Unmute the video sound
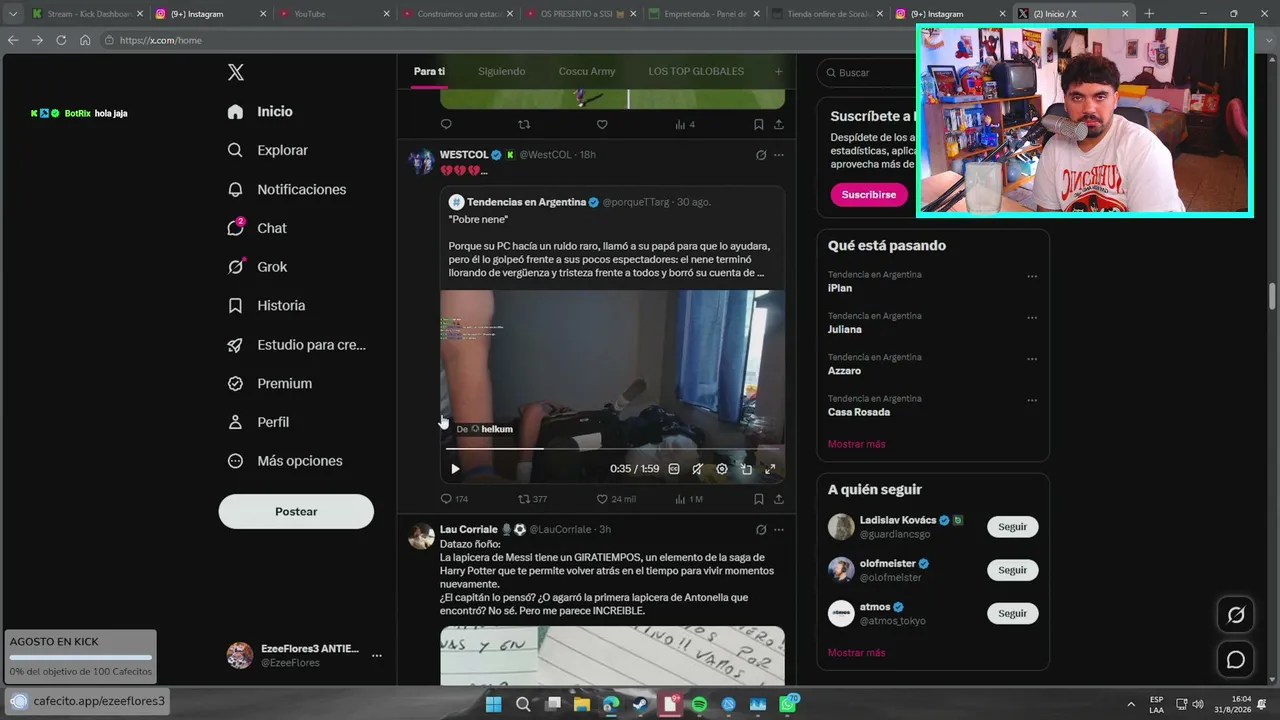Screen dimensions: 1280x720 coord(697,469)
